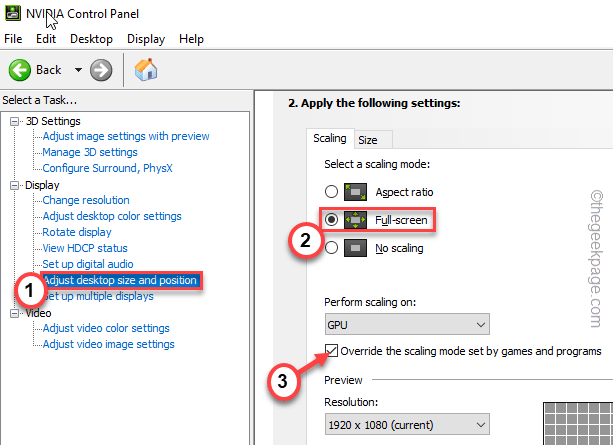Viewport: 613px width, 445px height.
Task: Go to Home using house icon
Action: [x=146, y=70]
